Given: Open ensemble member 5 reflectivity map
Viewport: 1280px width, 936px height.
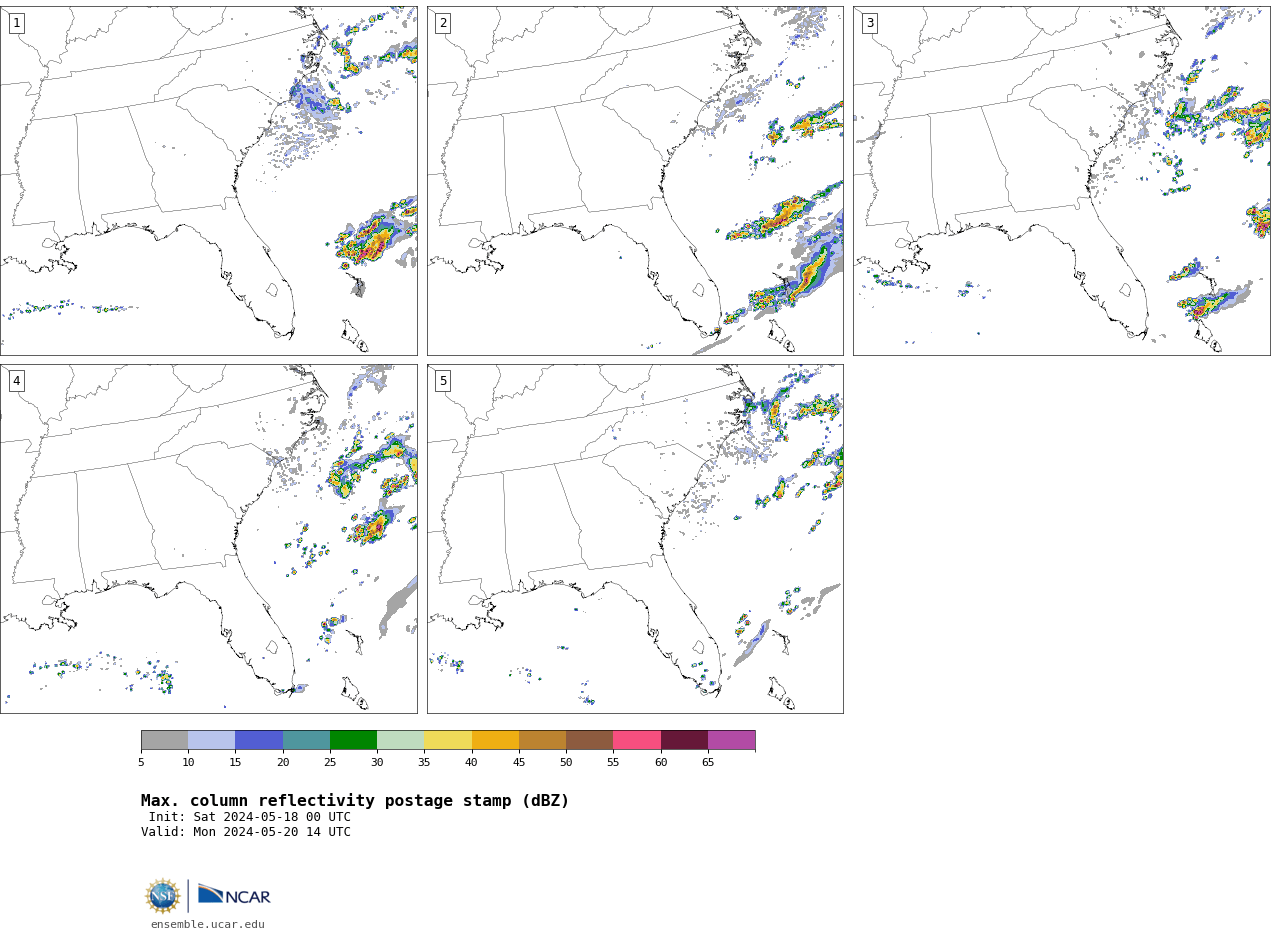Looking at the screenshot, I should pyautogui.click(x=635, y=539).
